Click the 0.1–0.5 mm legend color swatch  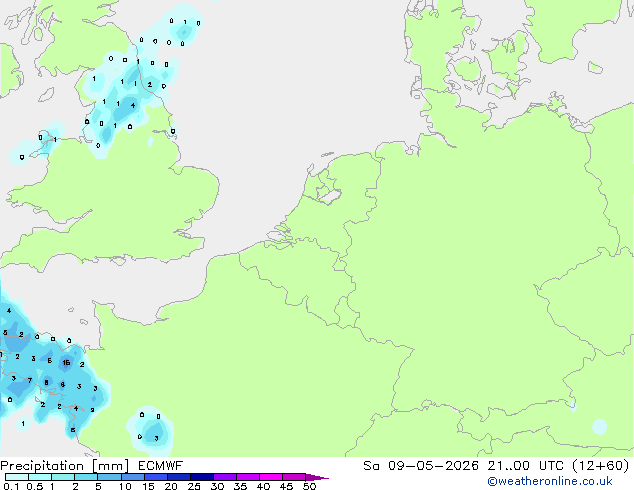[17, 477]
